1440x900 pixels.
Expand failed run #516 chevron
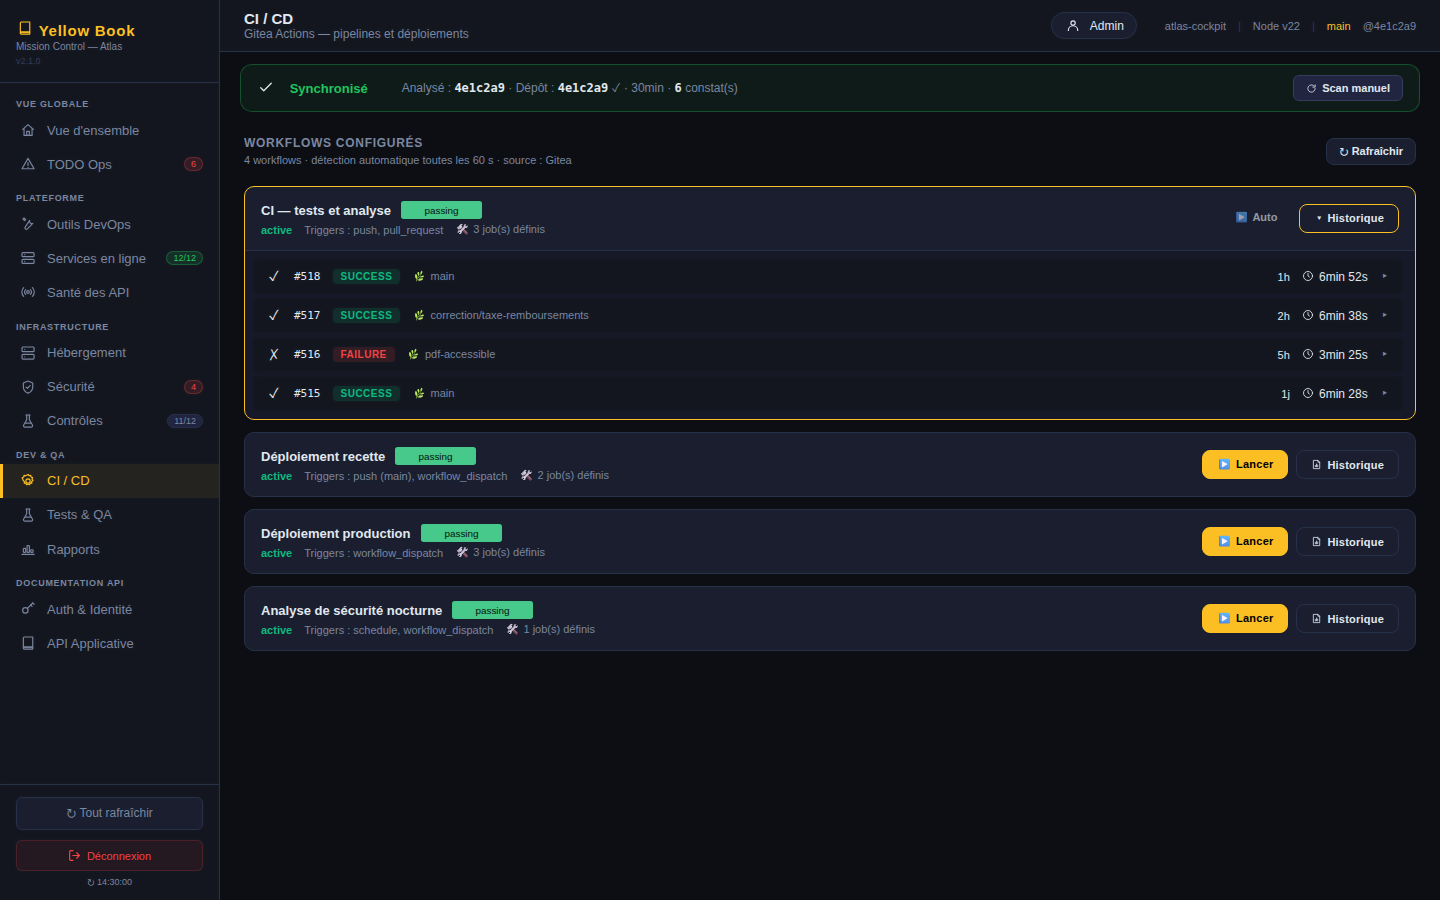(1385, 354)
